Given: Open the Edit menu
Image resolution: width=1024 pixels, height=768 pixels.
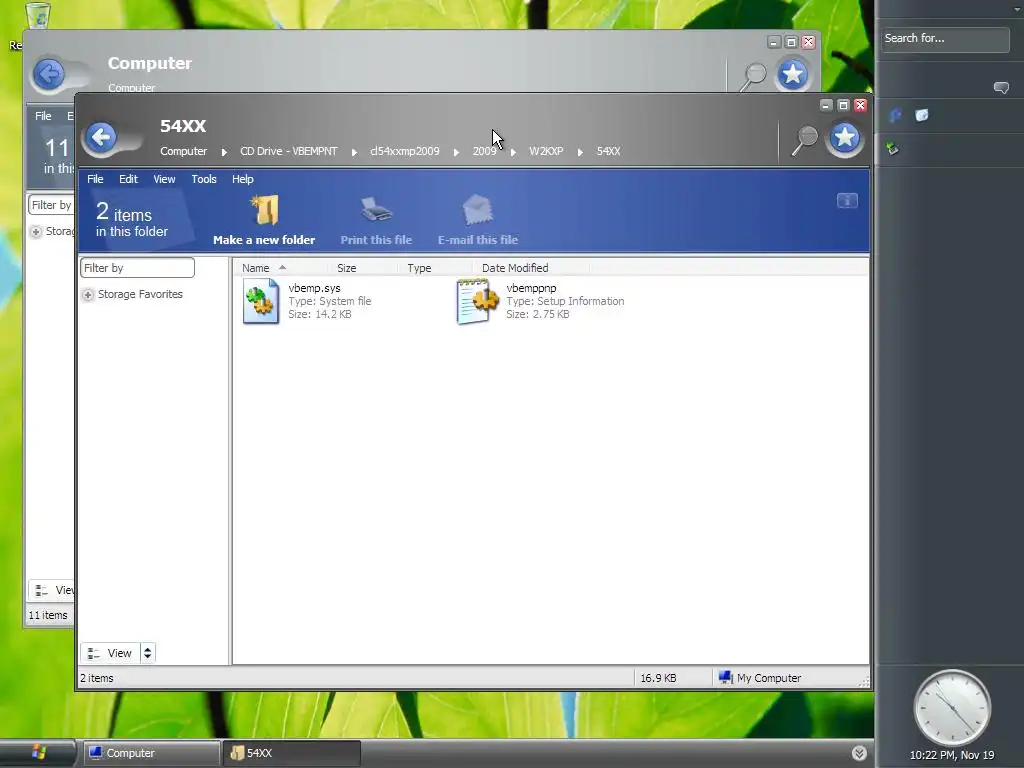Looking at the screenshot, I should pos(128,179).
